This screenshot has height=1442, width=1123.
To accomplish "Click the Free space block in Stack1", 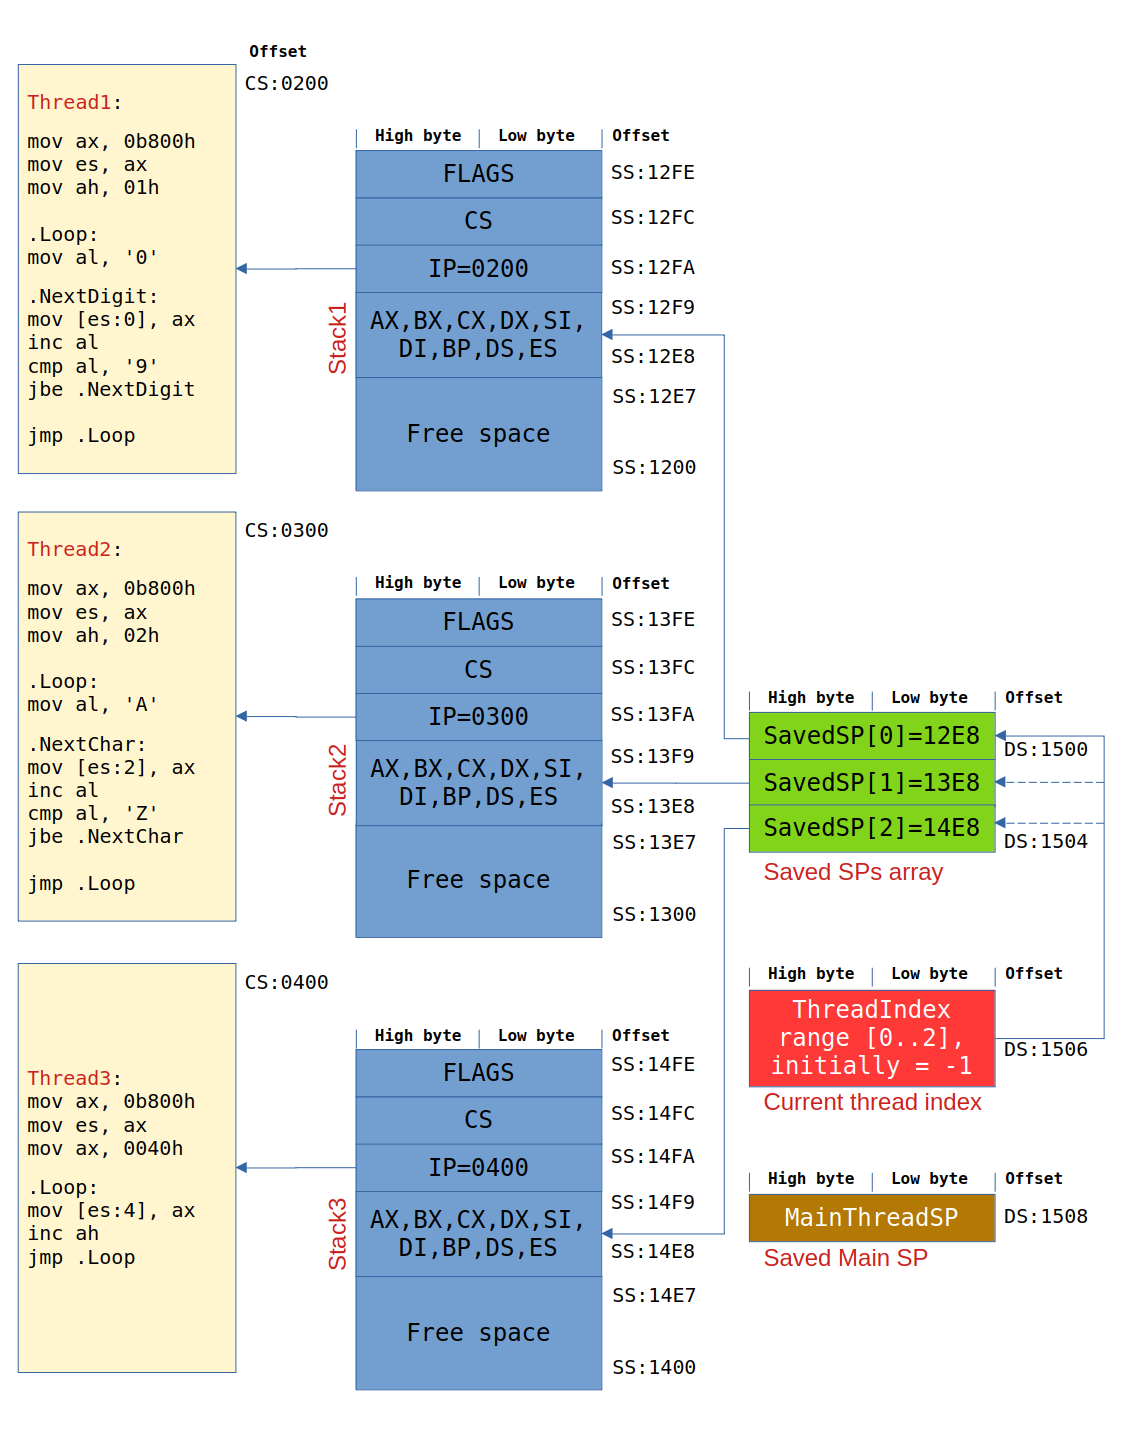I will (x=479, y=434).
